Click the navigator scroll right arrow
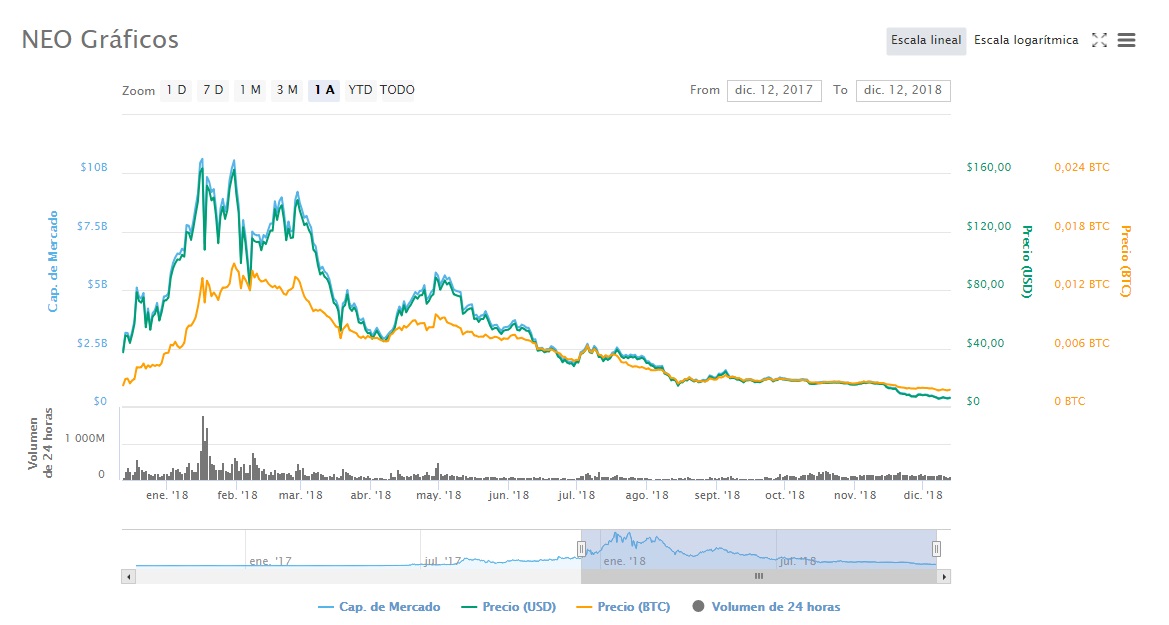1169x625 pixels. [945, 576]
